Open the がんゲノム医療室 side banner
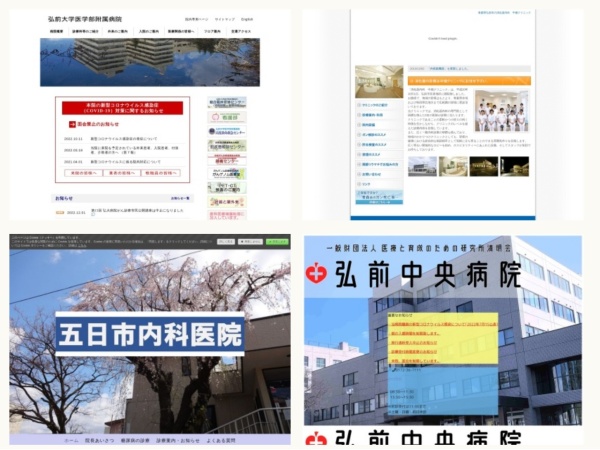Screen dimensions: 600x450 [x=227, y=174]
